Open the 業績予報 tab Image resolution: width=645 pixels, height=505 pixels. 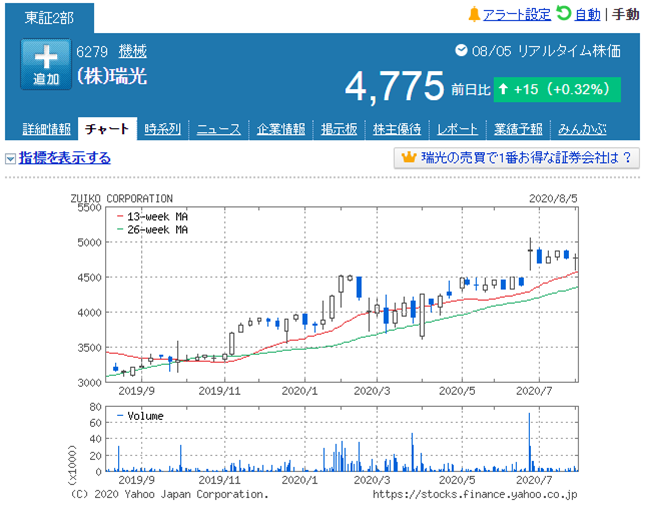(x=518, y=129)
